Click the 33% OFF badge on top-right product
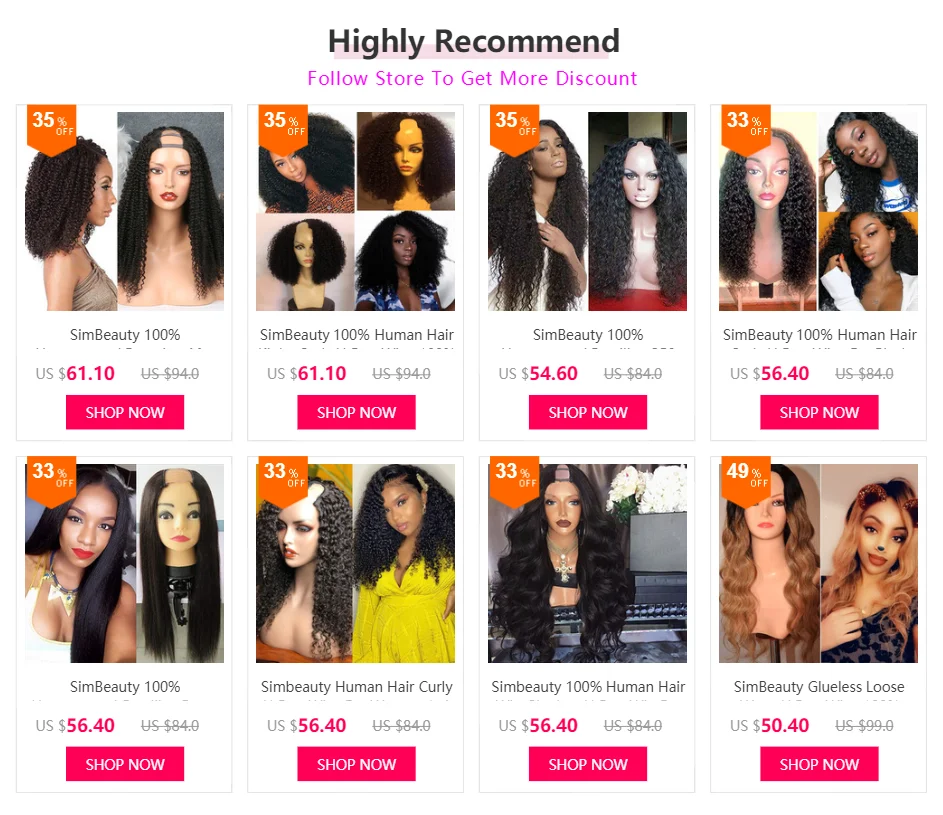The width and height of the screenshot is (943, 815). (746, 130)
